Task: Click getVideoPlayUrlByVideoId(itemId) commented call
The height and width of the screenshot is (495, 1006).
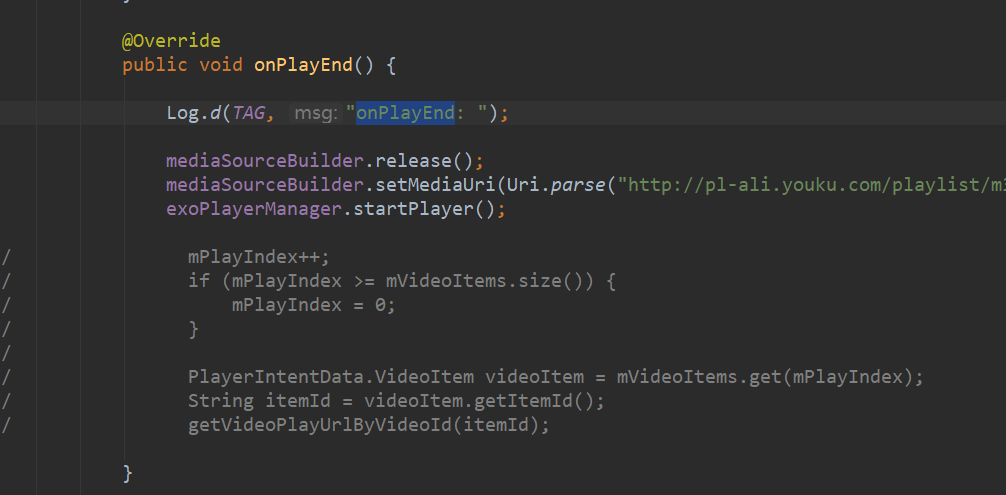Action: pyautogui.click(x=364, y=425)
